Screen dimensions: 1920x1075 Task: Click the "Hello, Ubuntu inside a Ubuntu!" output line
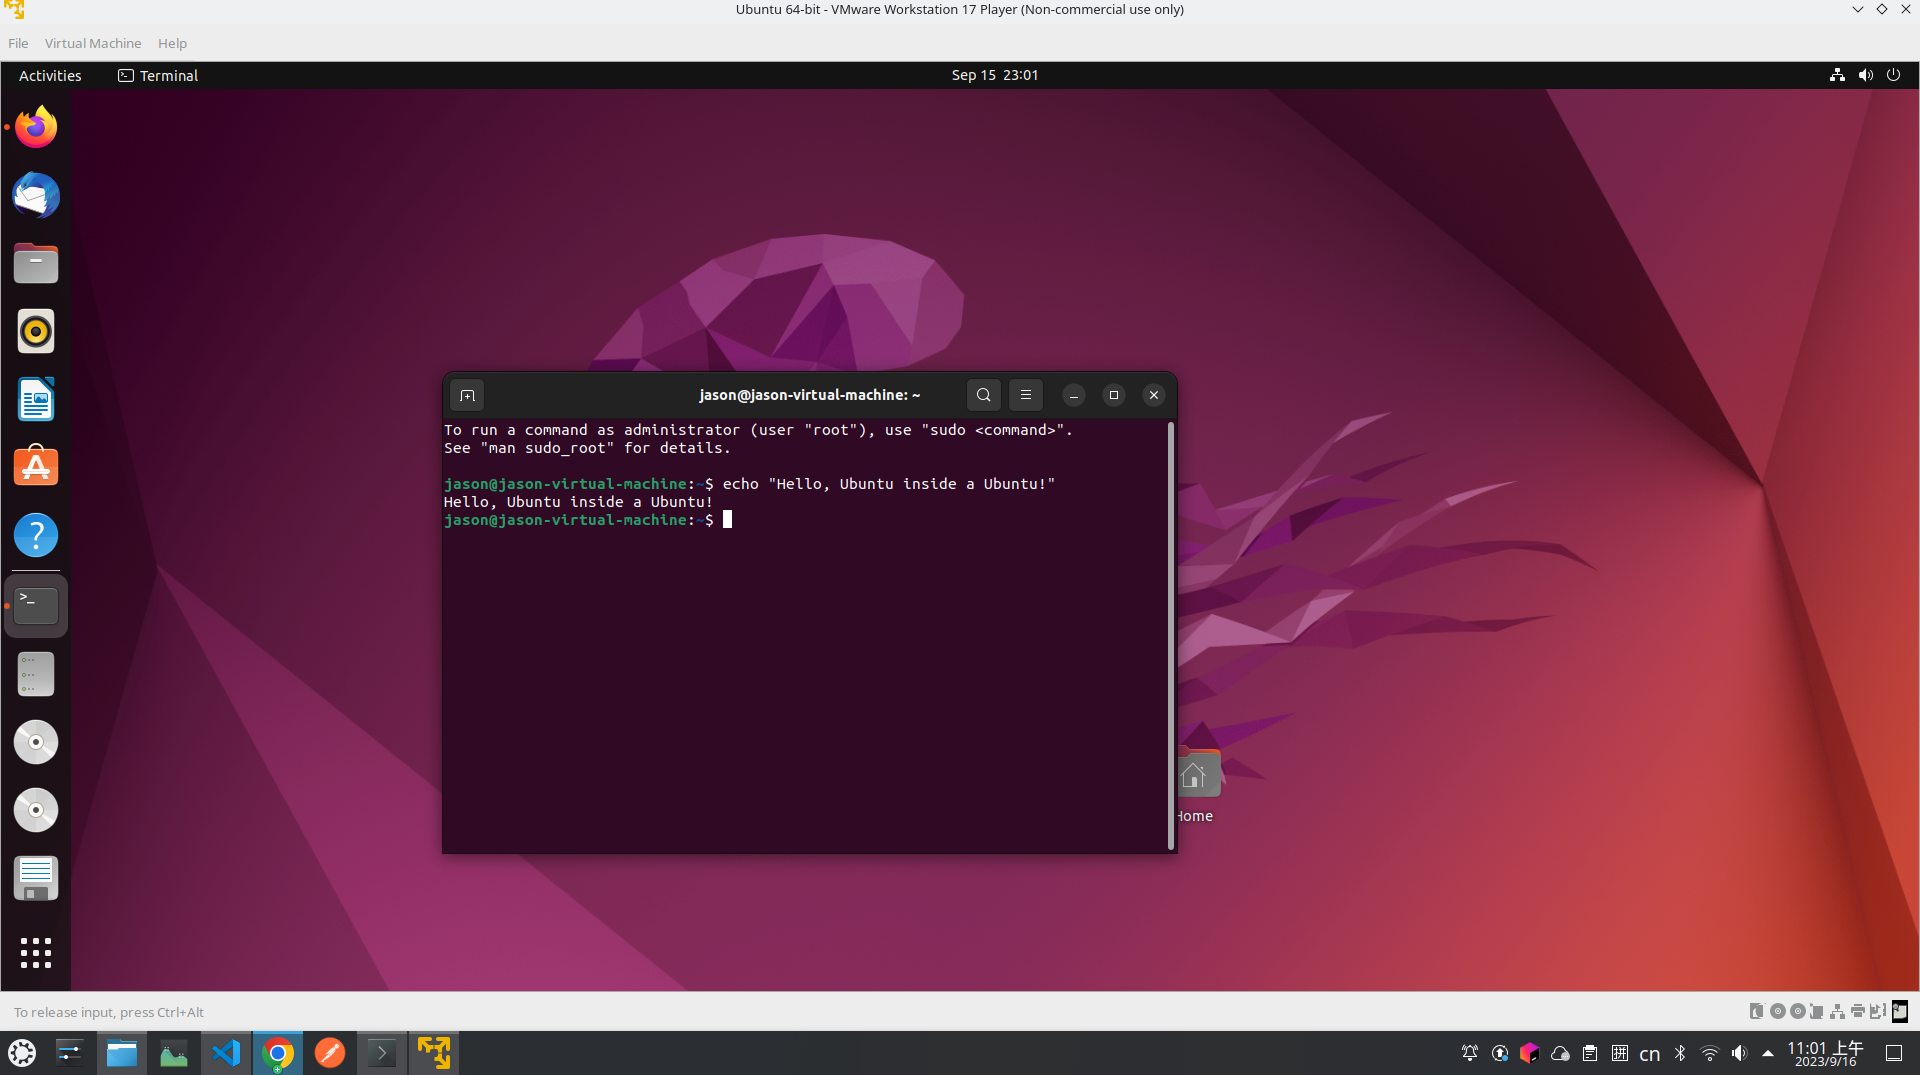[x=578, y=502]
